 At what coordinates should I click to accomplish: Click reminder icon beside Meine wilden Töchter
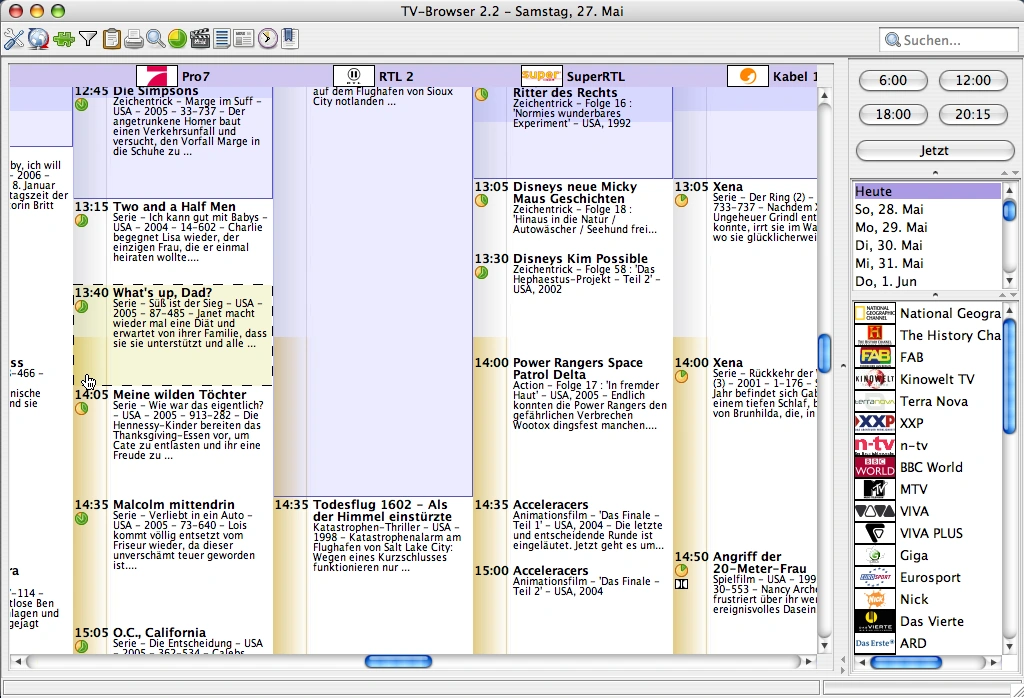82,409
